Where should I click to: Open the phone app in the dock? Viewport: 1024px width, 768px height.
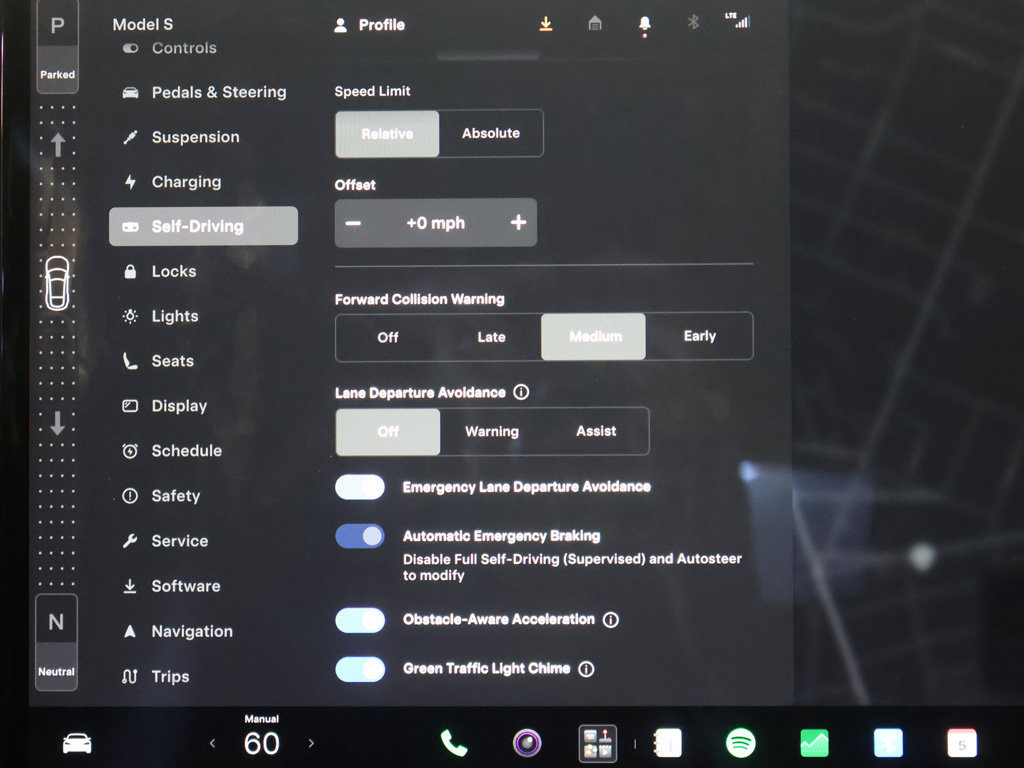coord(454,743)
